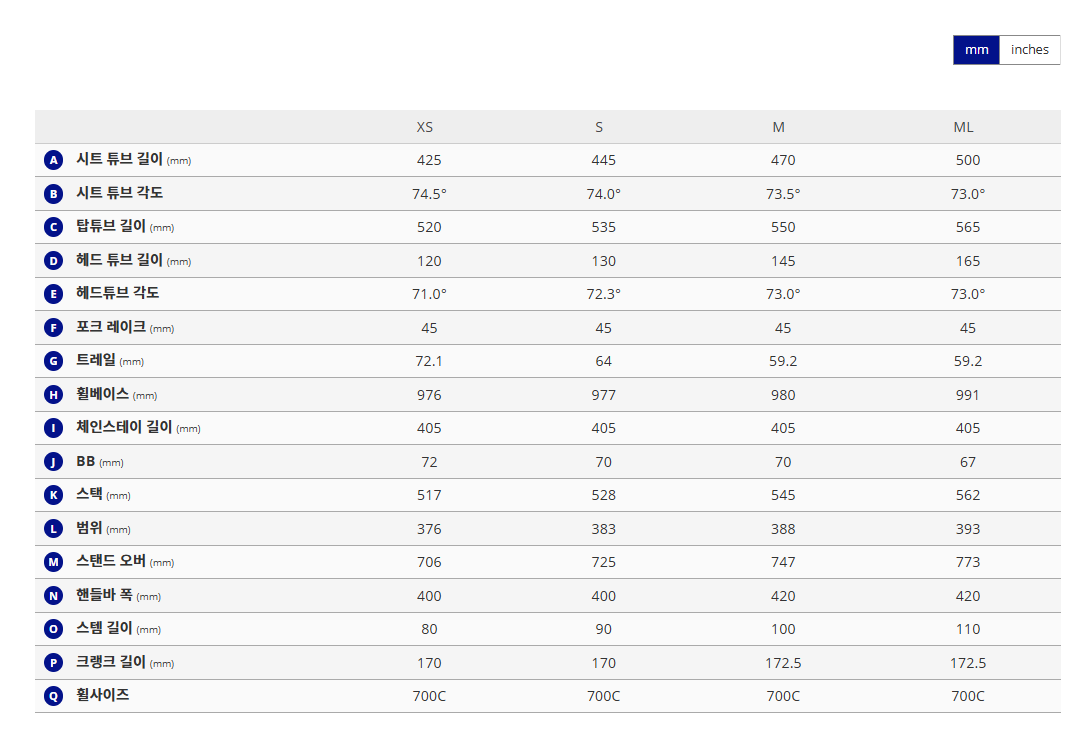
Task: Click the circled C top tube length icon
Action: pyautogui.click(x=54, y=227)
